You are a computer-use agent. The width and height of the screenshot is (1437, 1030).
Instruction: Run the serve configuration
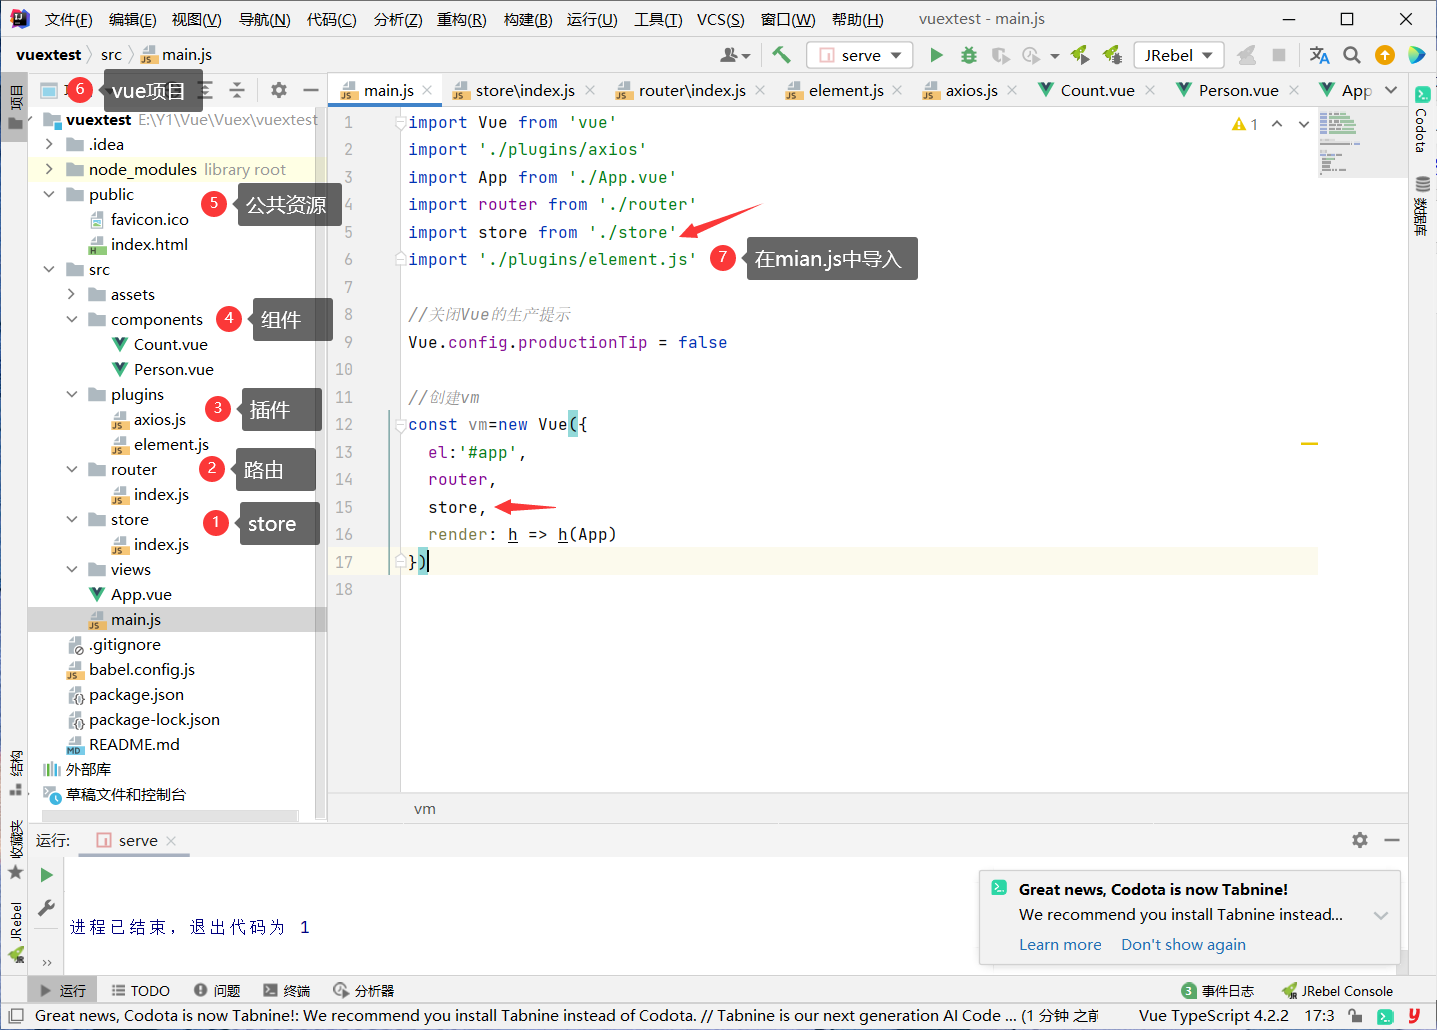pos(936,55)
